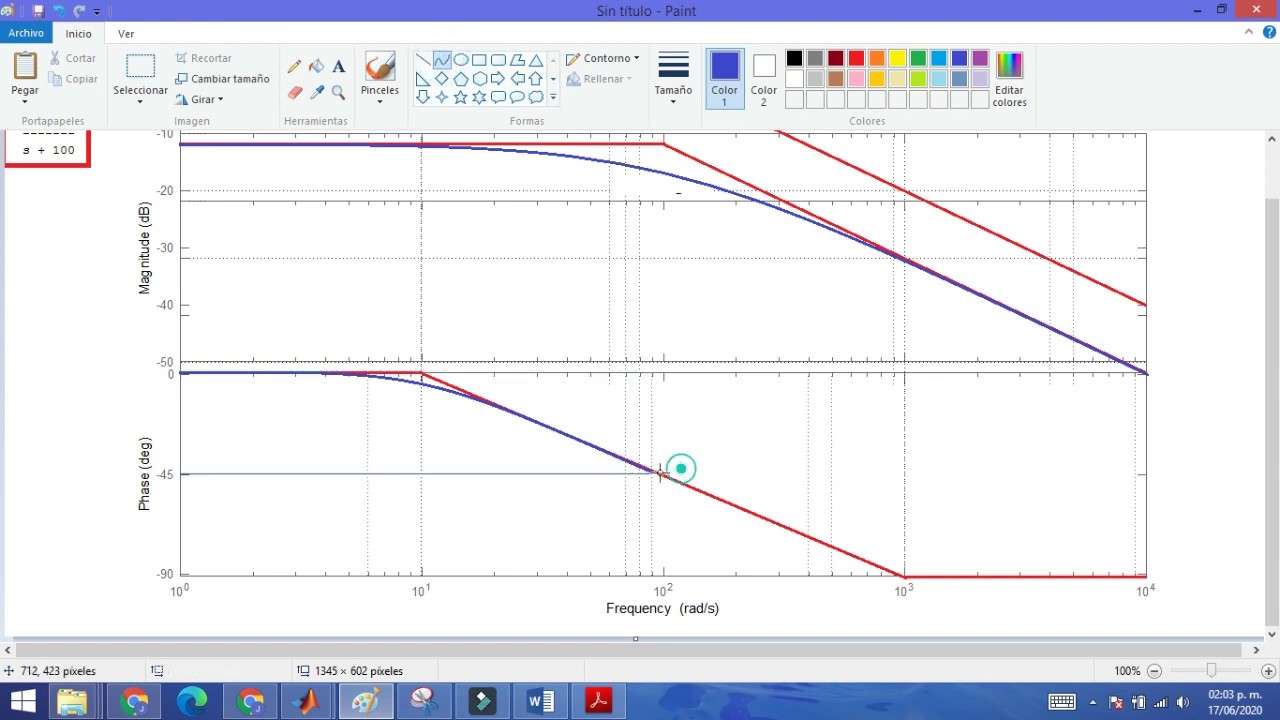This screenshot has height=720, width=1280.
Task: Choose the Triangle shape
Action: tap(536, 60)
